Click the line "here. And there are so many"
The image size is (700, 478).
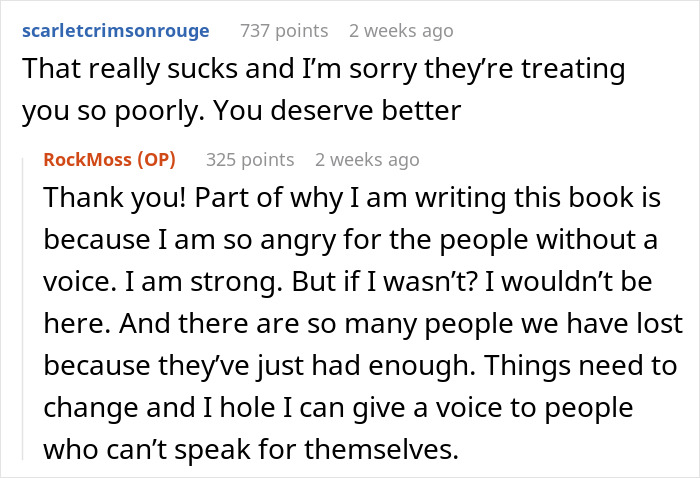363,324
